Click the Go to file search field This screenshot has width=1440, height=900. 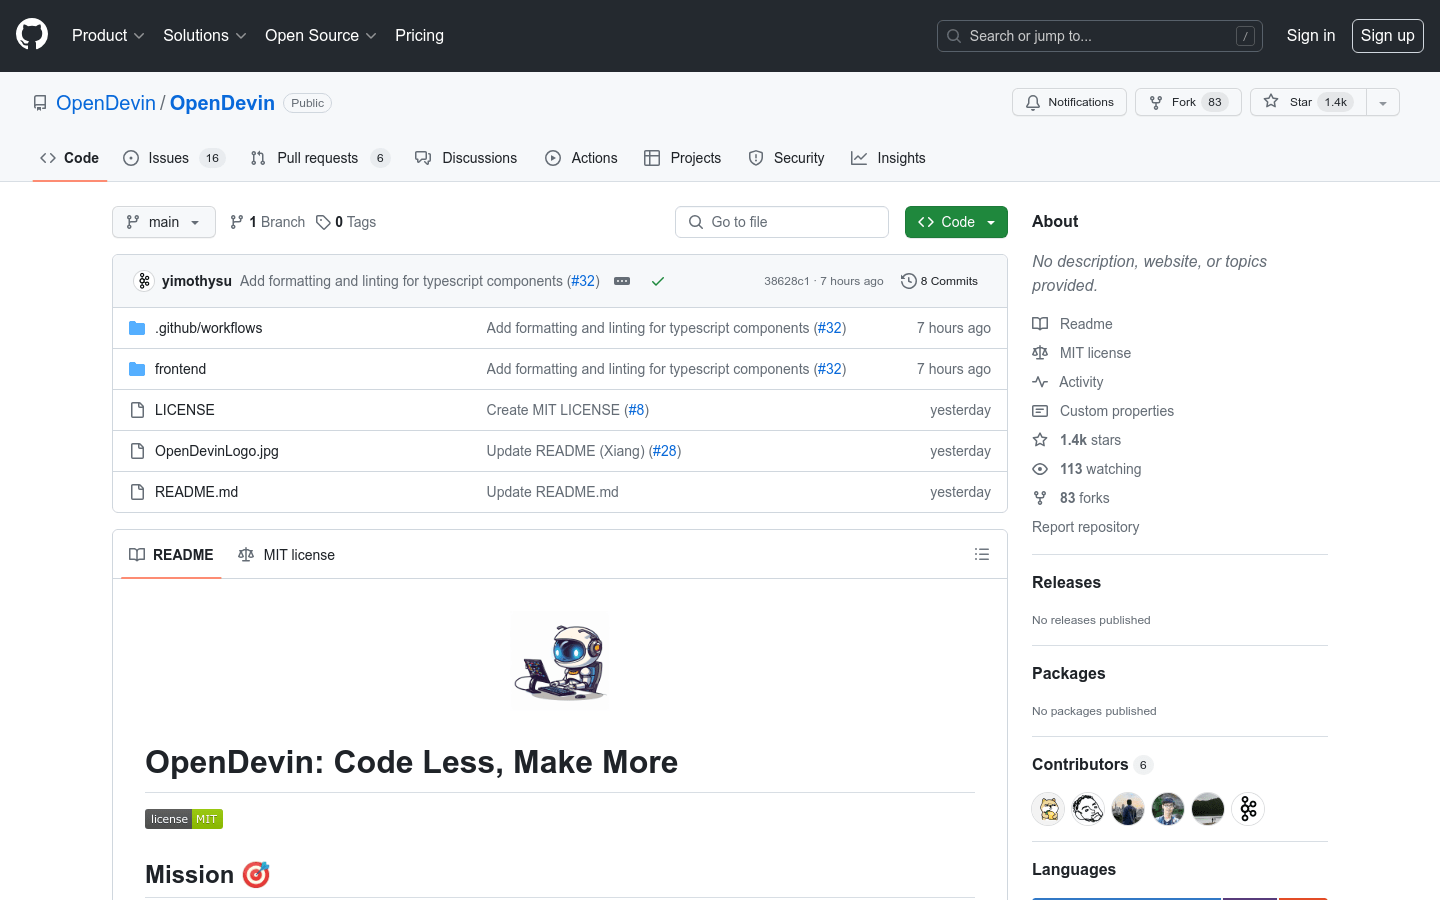tap(782, 222)
